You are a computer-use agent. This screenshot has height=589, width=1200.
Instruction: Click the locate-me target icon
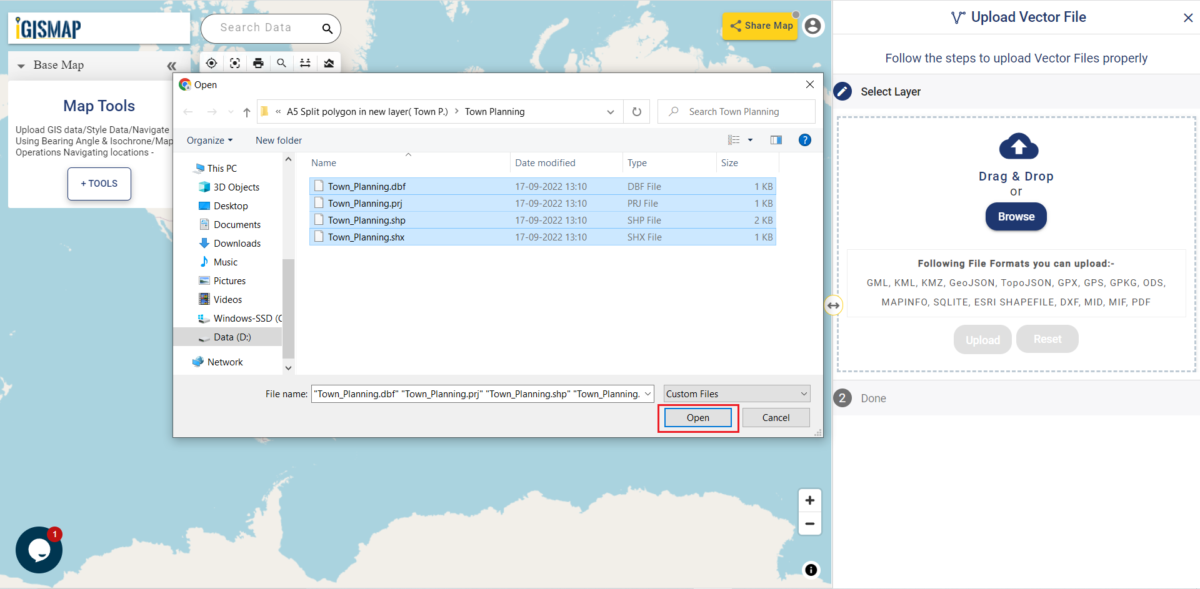click(x=212, y=63)
